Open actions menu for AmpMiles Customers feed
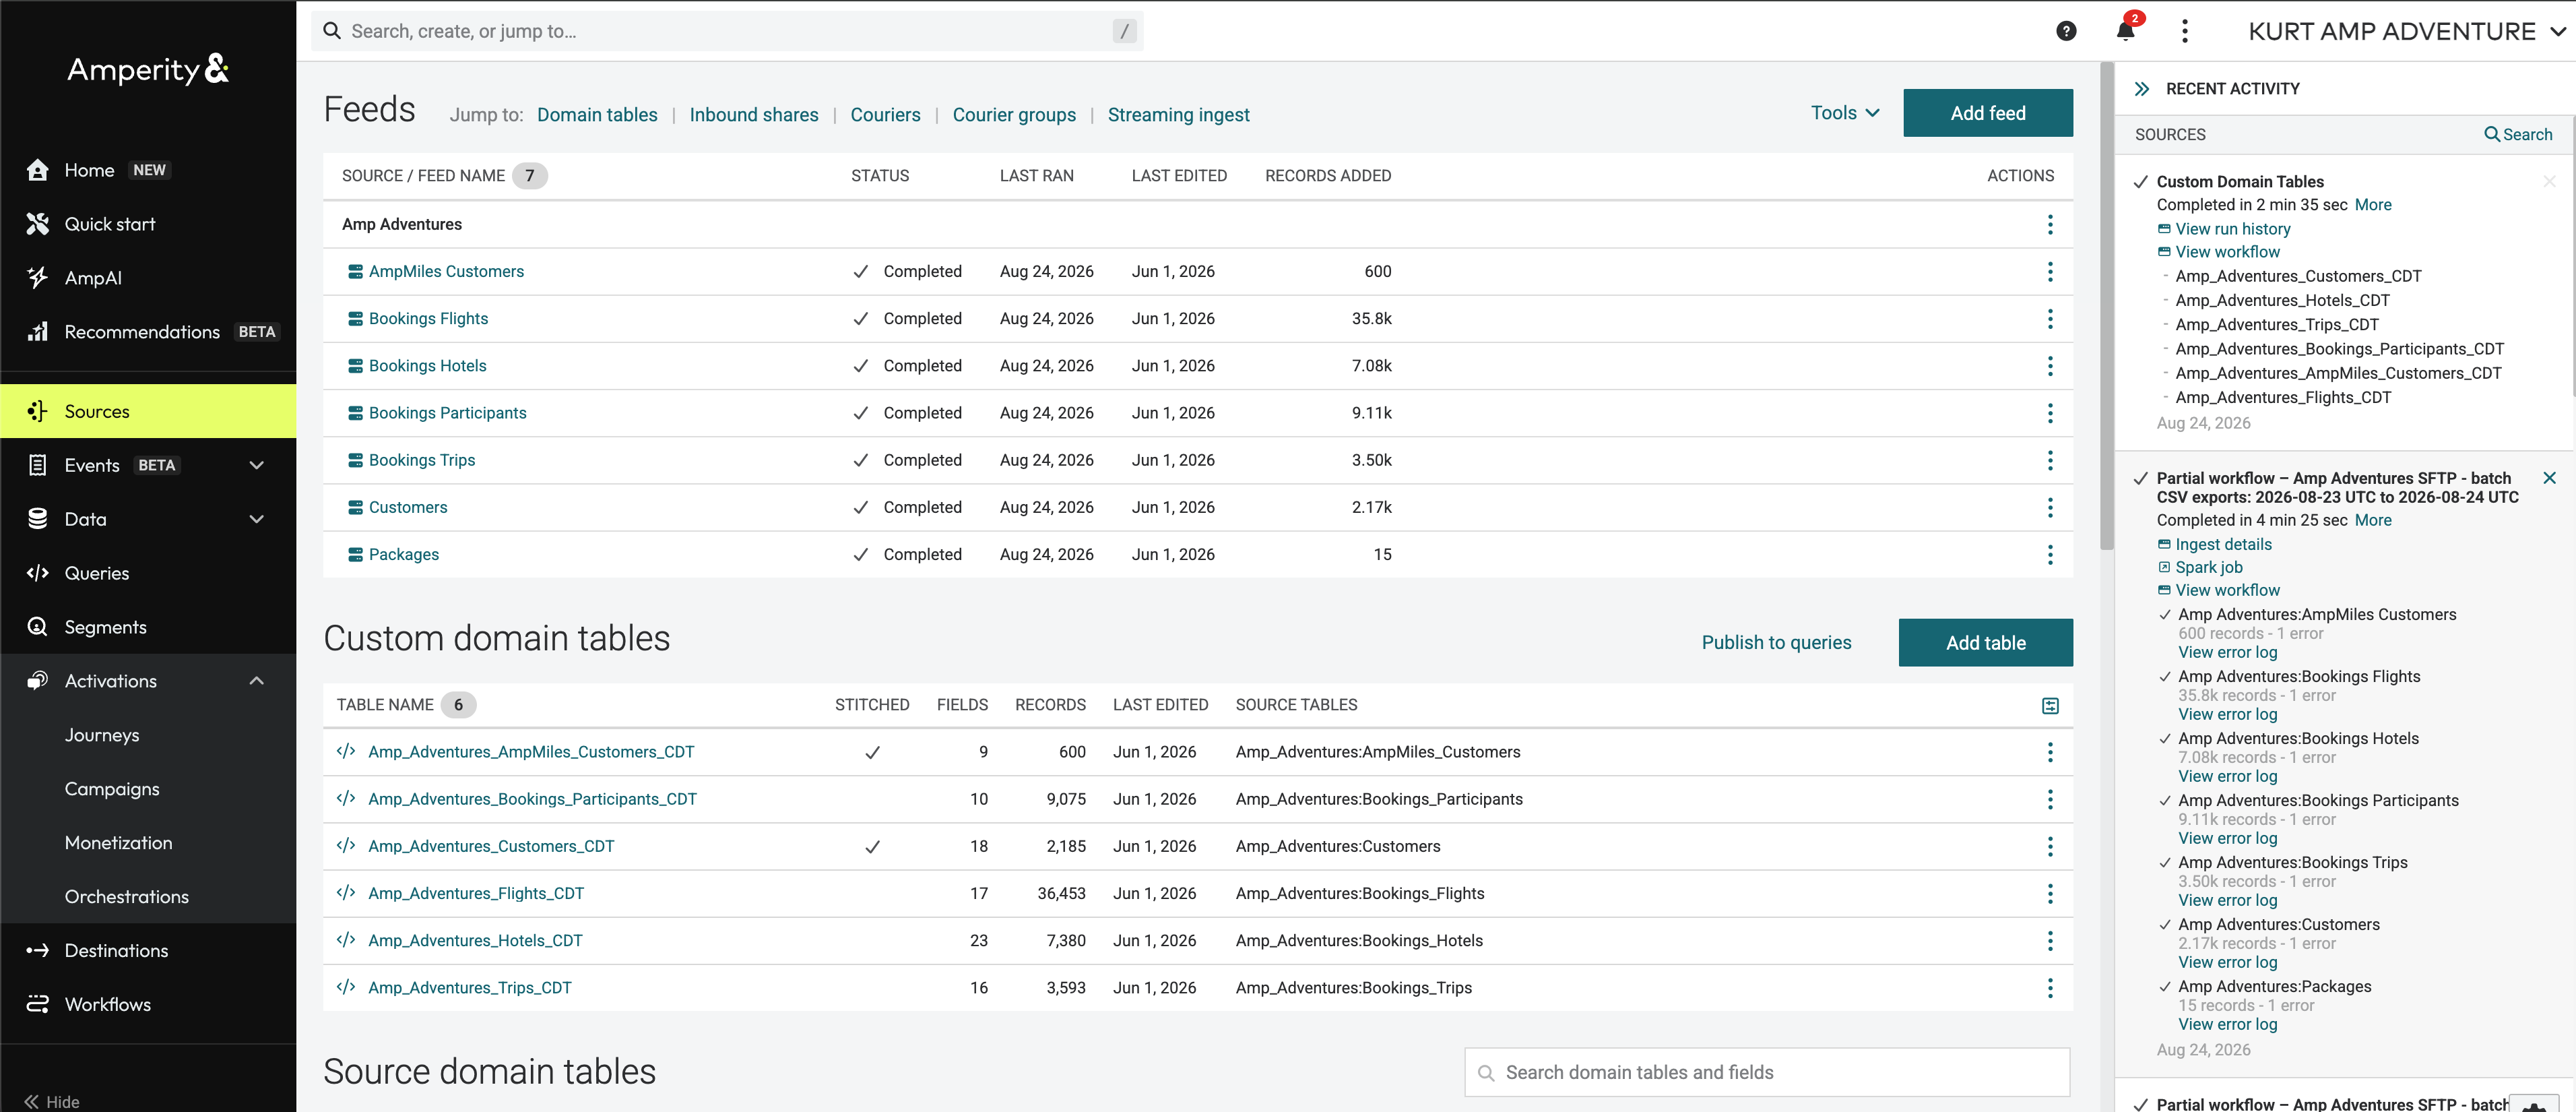 [2050, 271]
